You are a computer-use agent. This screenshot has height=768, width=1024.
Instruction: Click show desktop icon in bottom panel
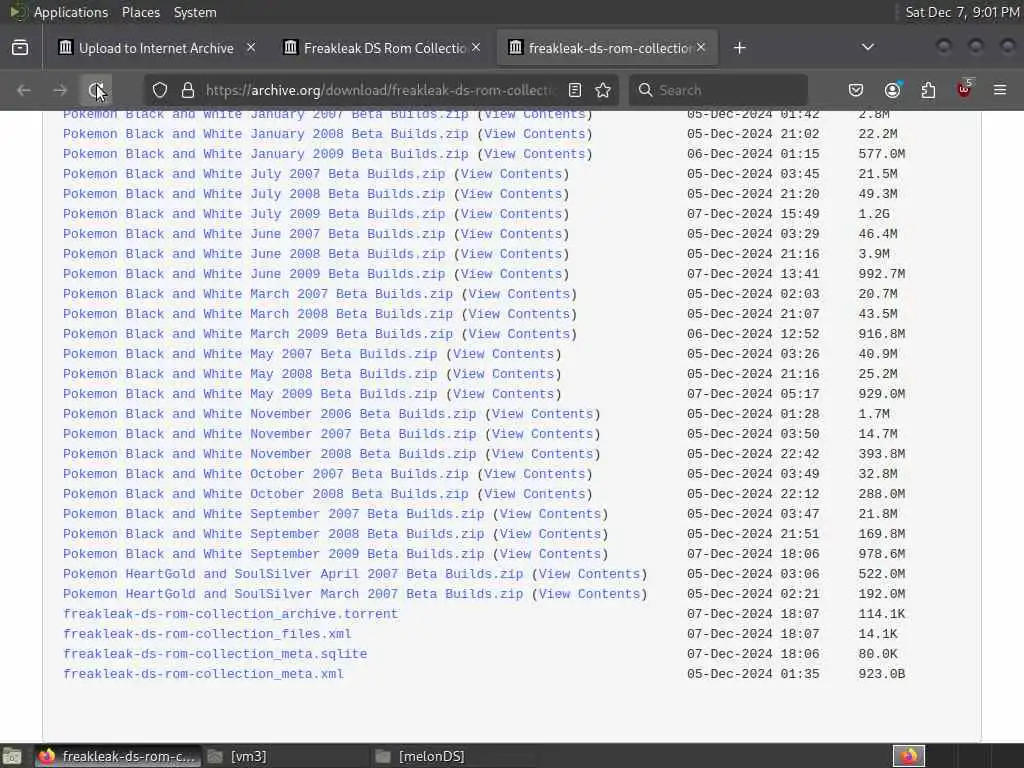coord(12,756)
